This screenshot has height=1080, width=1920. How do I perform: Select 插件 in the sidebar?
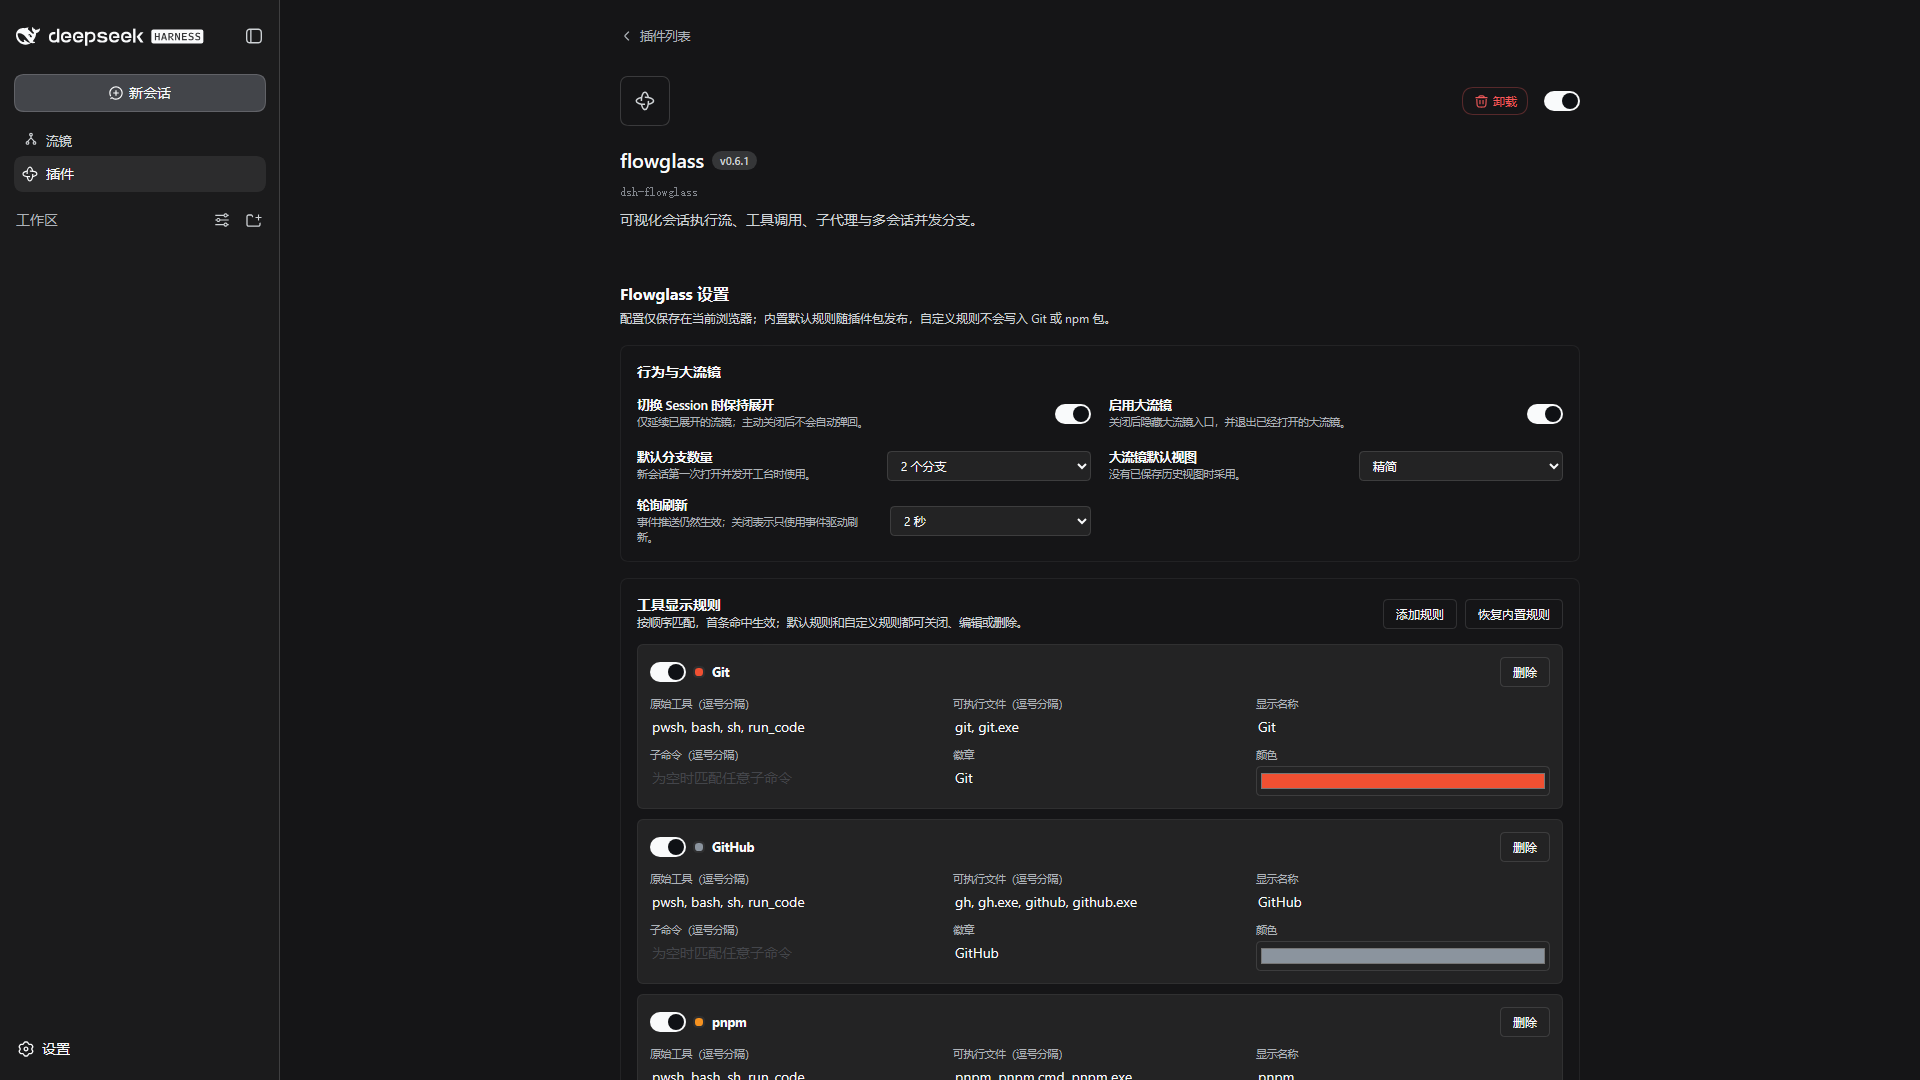[140, 174]
